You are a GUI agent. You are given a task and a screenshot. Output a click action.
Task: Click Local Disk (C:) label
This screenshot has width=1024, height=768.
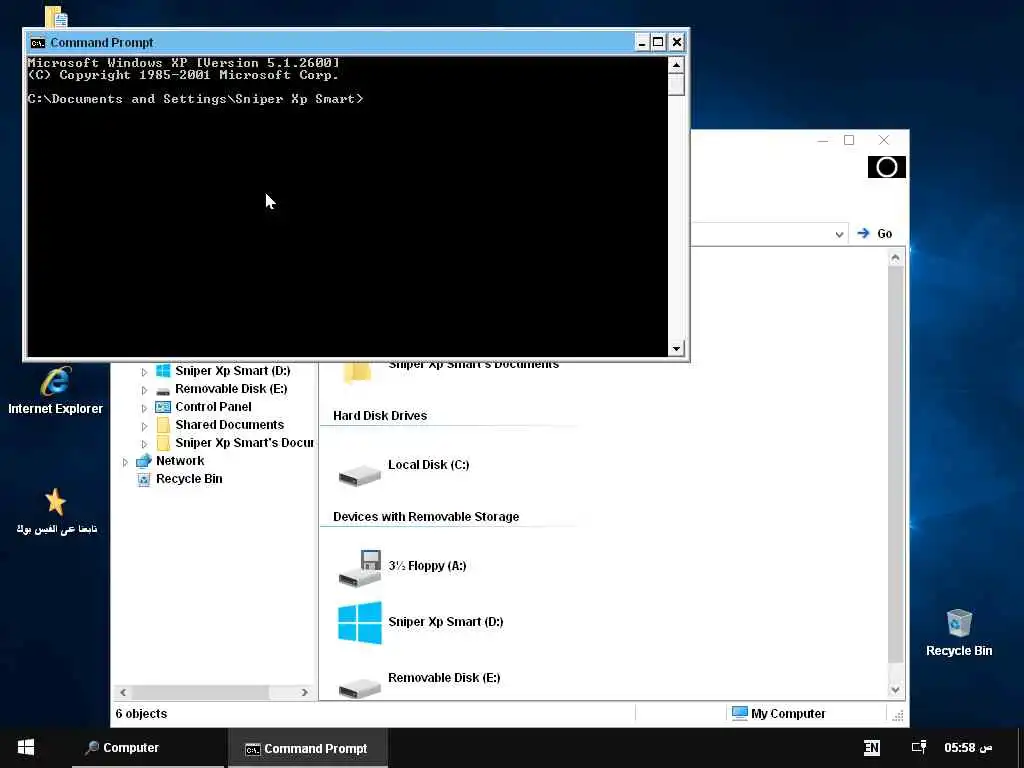428,464
